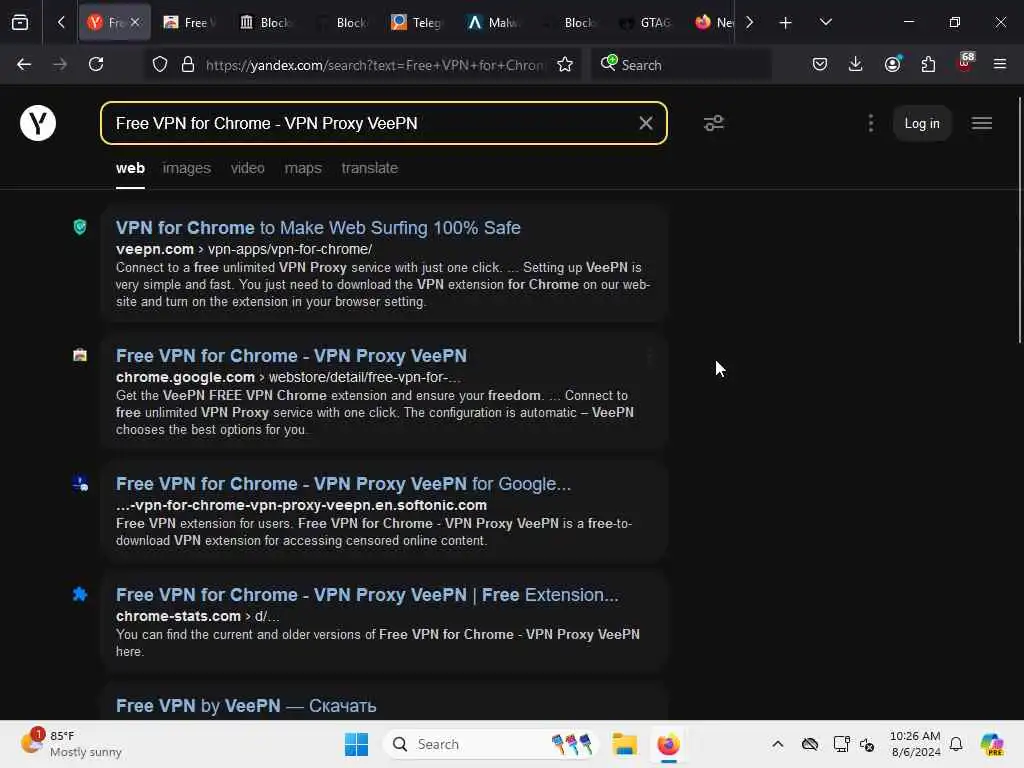Viewport: 1024px width, 768px height.
Task: Open Yandex search filter settings icon
Action: click(714, 123)
